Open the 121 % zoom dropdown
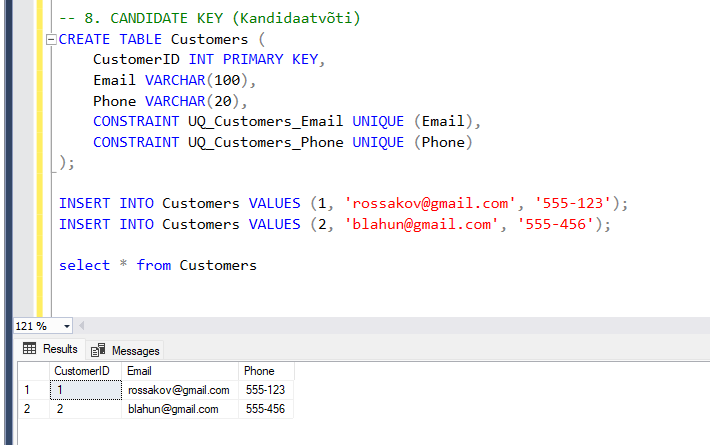 coord(67,327)
